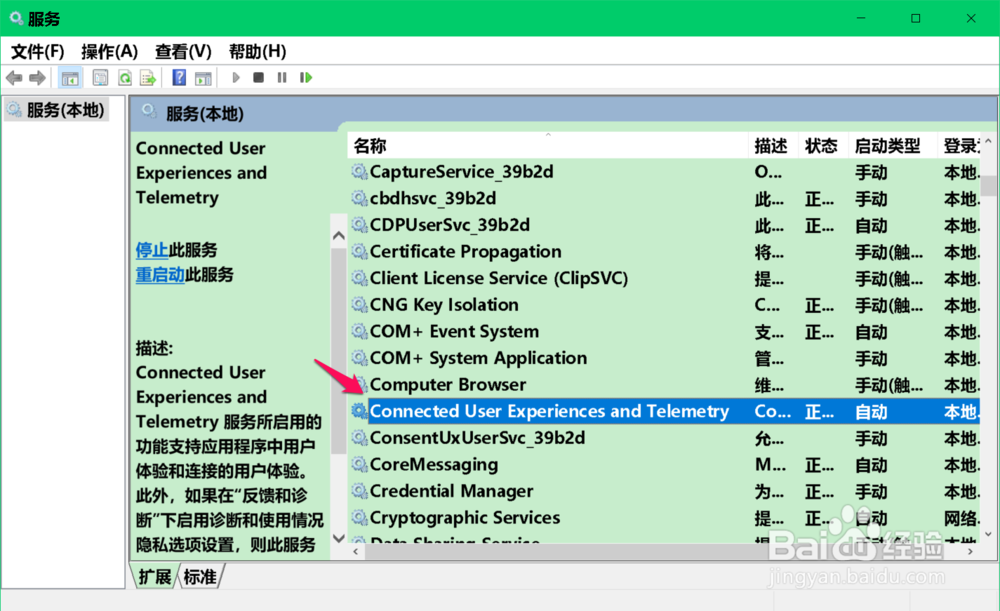The height and width of the screenshot is (611, 1000).
Task: Restart the service with the green restart icon
Action: point(306,78)
